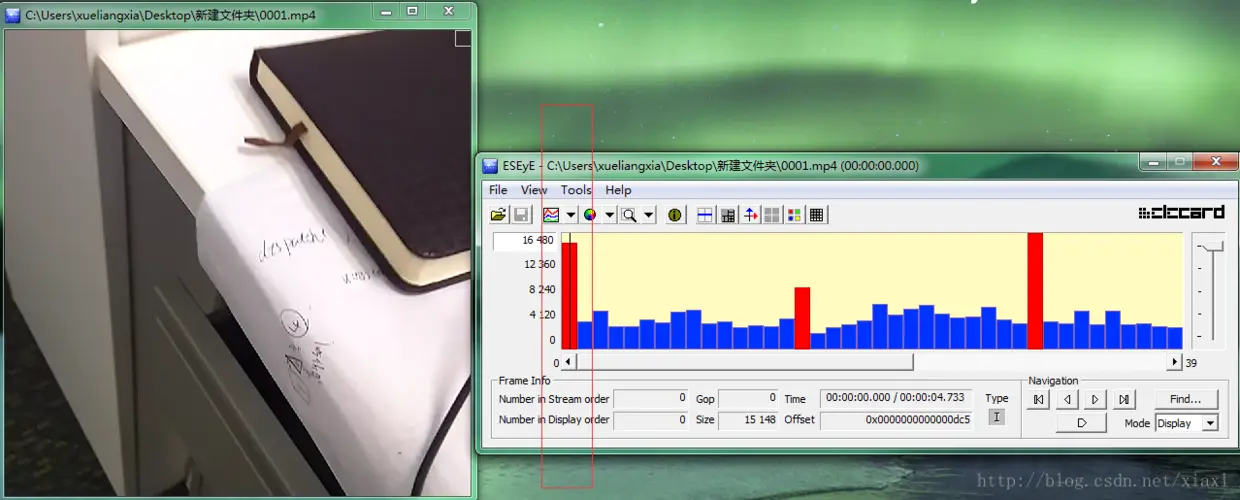This screenshot has height=500, width=1240.
Task: Toggle the red and blue arrows icon
Action: [750, 215]
